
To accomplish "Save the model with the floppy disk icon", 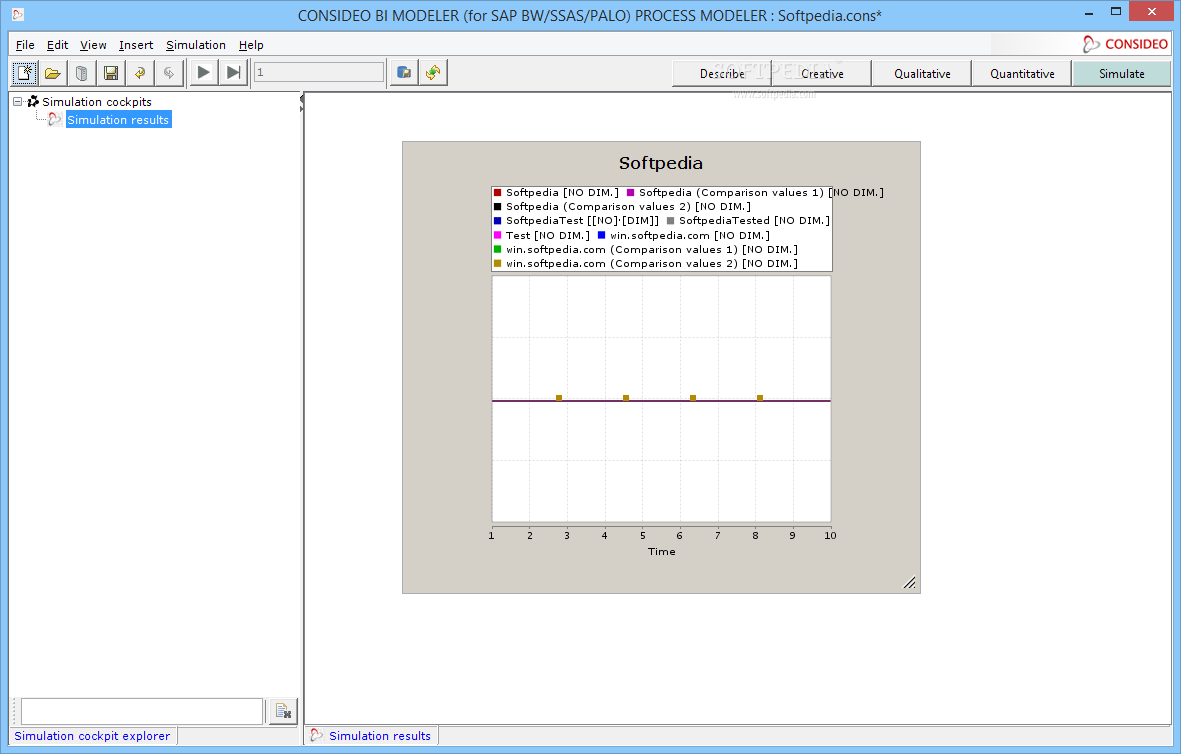I will (x=111, y=73).
